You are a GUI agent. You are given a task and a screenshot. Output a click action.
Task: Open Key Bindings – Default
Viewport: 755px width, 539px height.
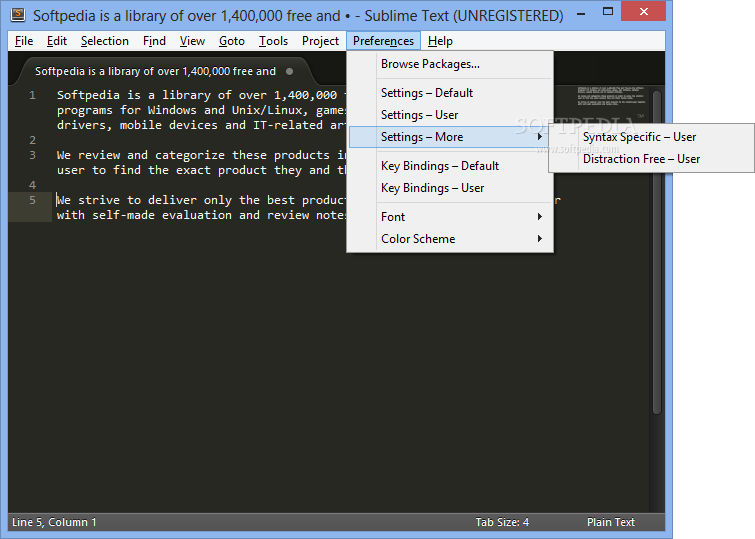(450, 166)
